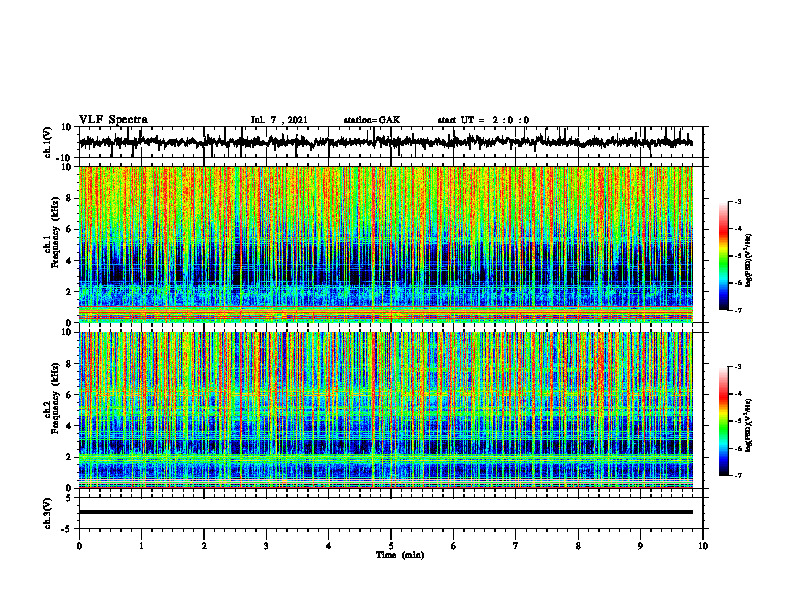
Task: Click time axis tick label "3"
Action: [266, 546]
